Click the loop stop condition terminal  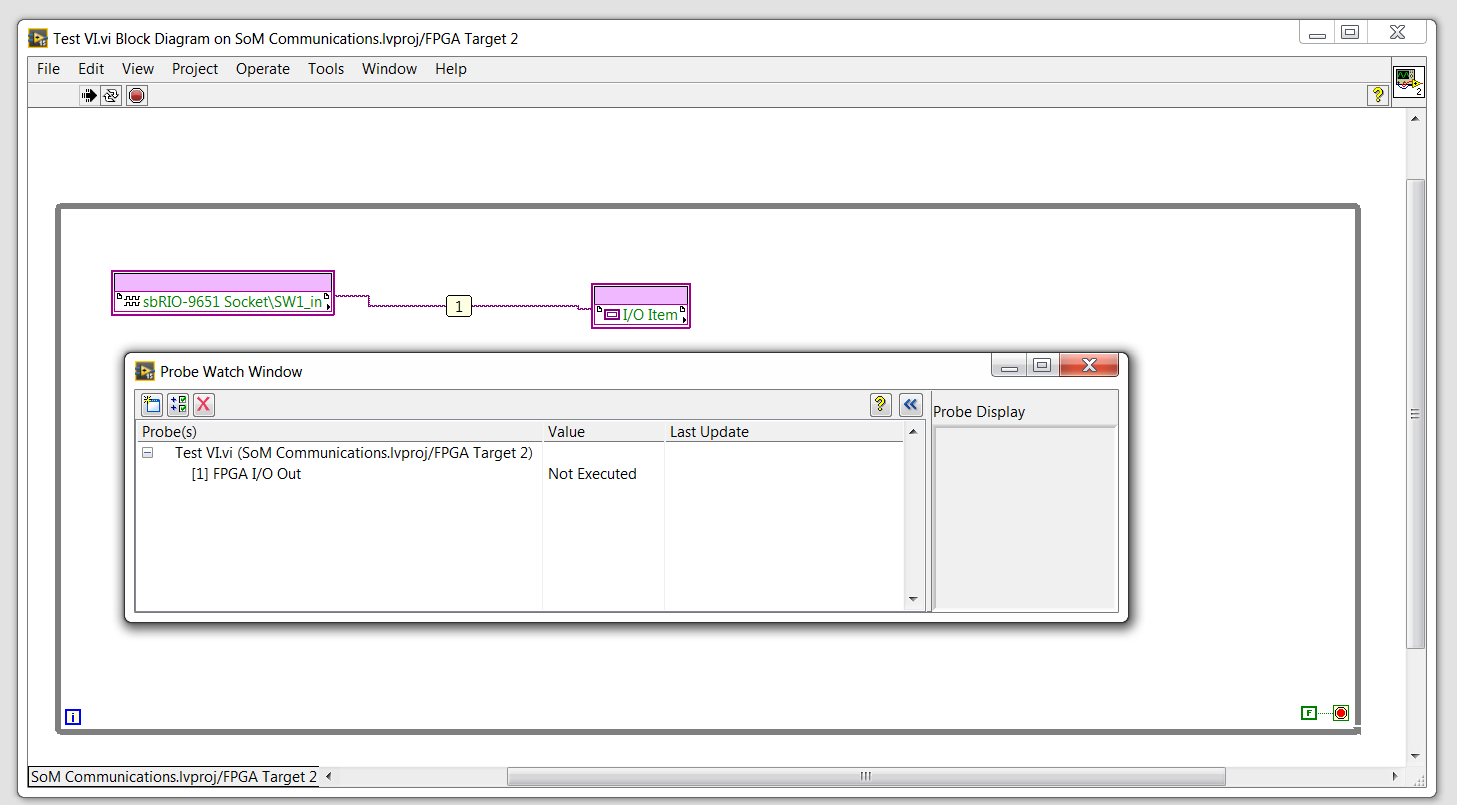pos(1341,713)
